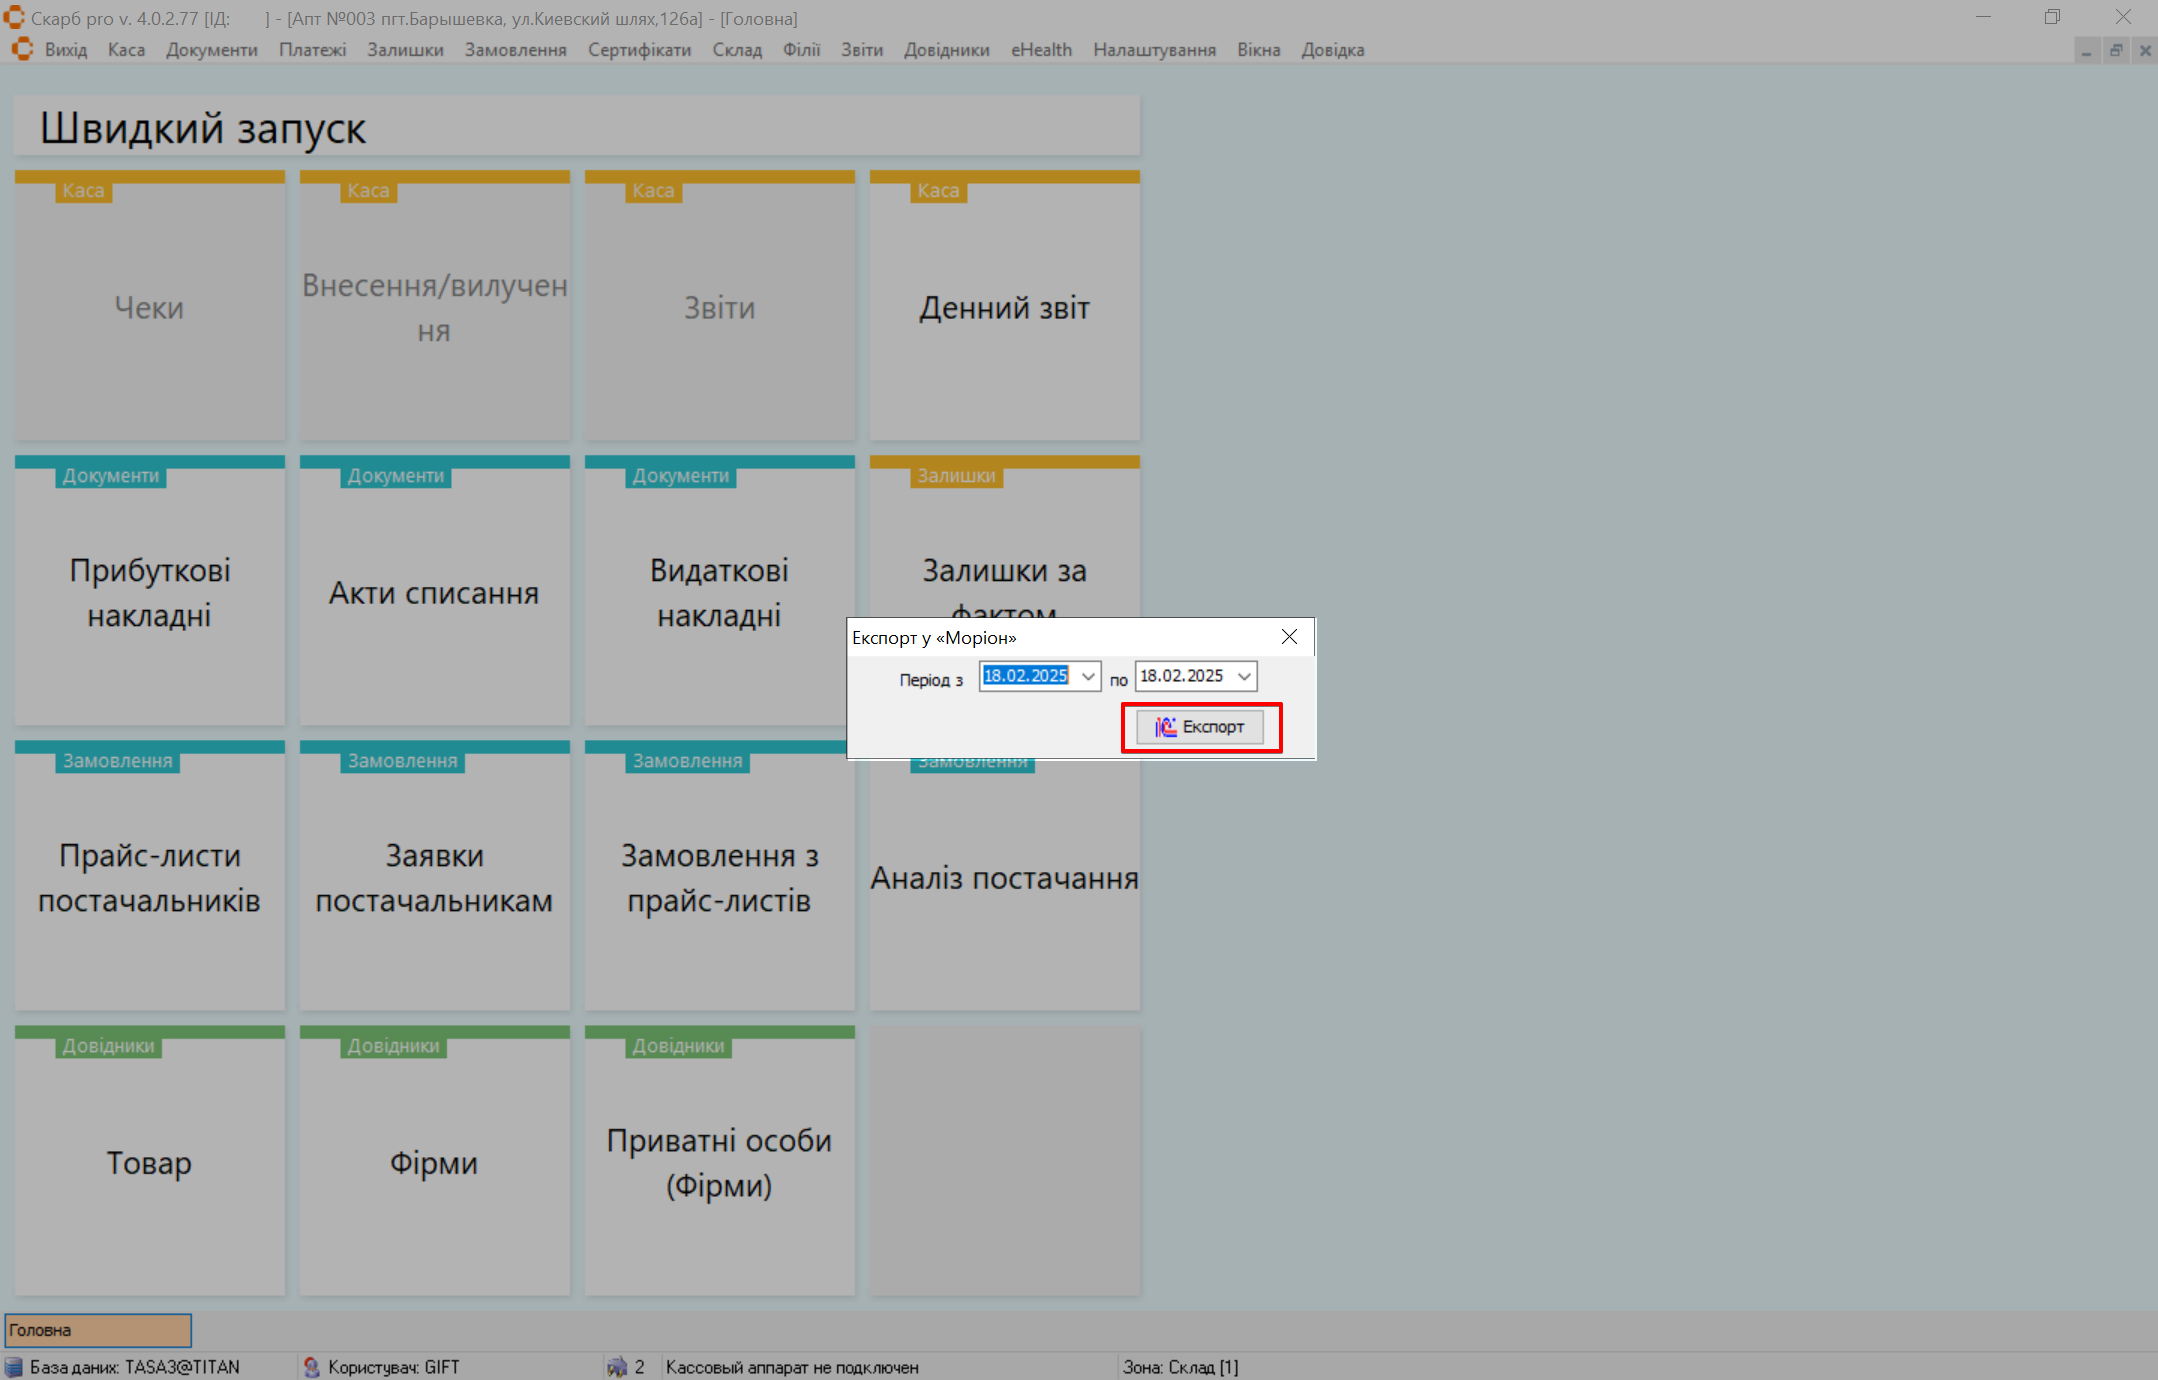Restore the inner MDI window
The width and height of the screenshot is (2158, 1380).
click(2116, 51)
